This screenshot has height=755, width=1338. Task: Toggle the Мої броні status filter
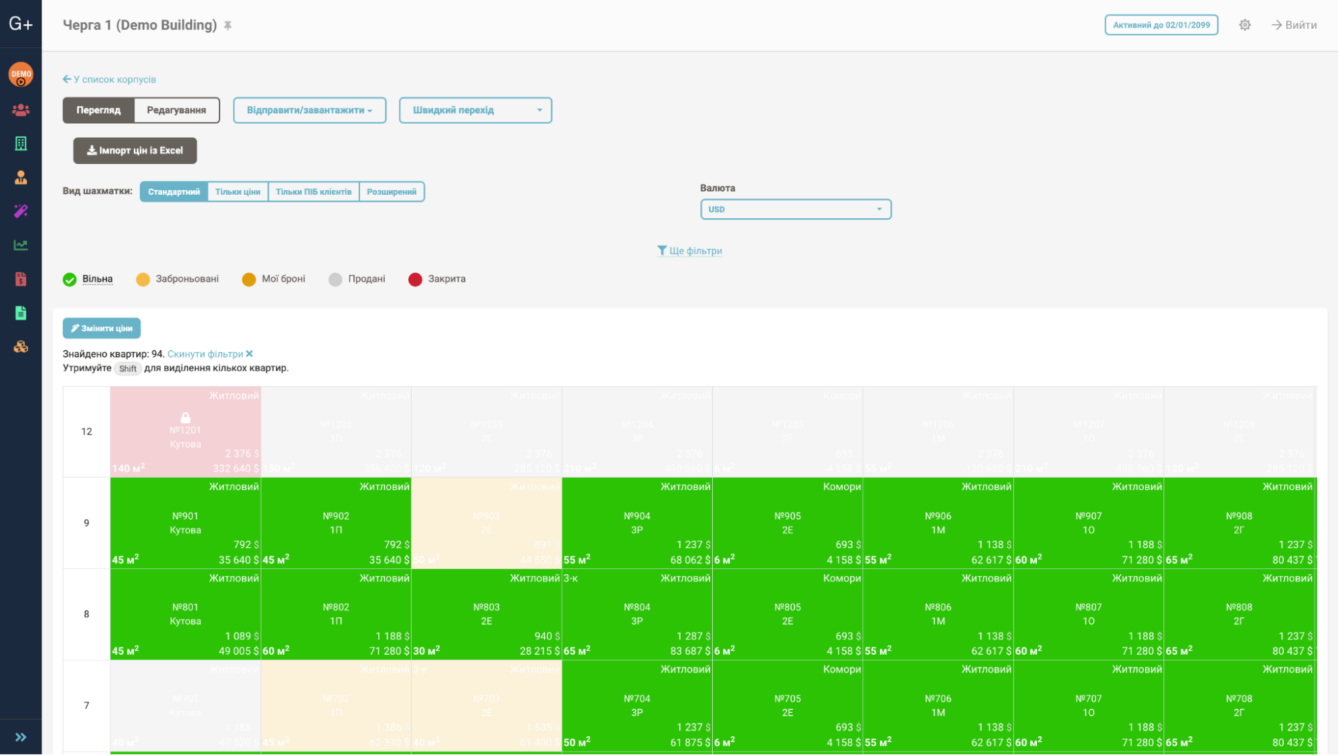click(274, 279)
